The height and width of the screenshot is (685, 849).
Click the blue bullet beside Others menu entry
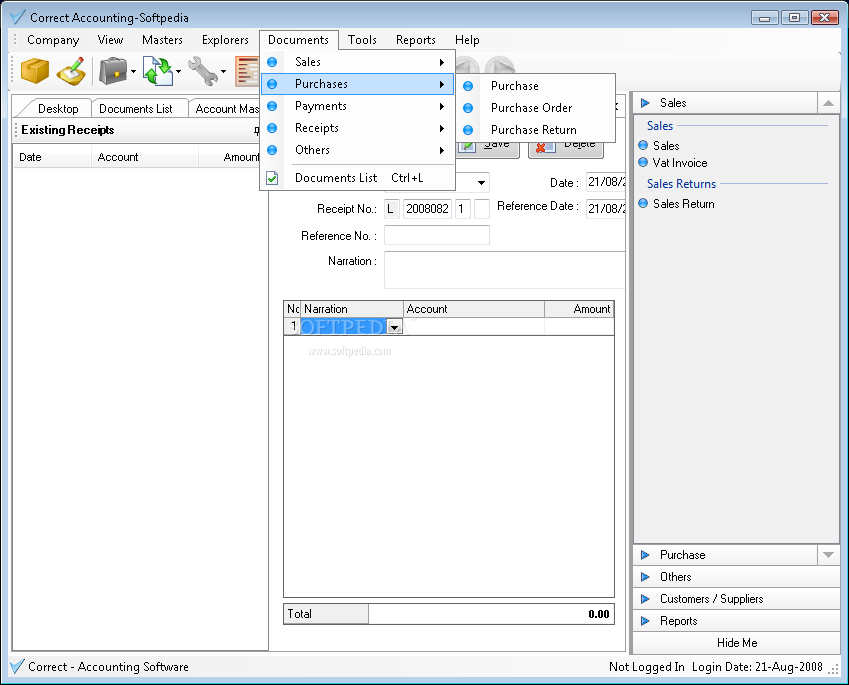pyautogui.click(x=272, y=150)
